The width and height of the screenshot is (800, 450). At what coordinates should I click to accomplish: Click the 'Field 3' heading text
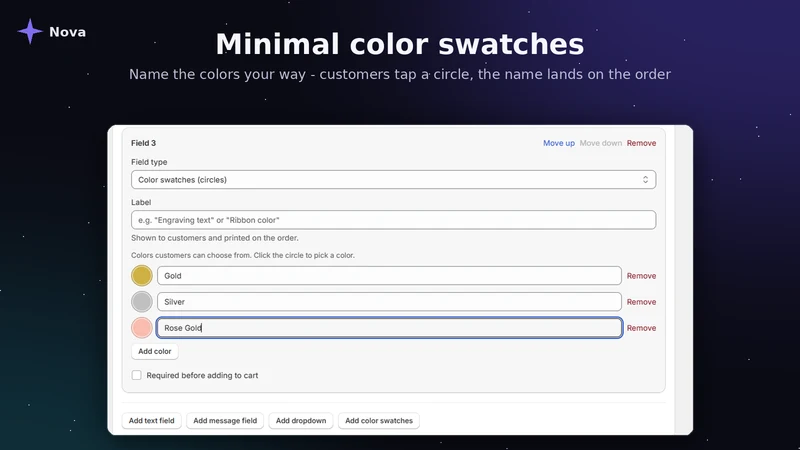(143, 143)
